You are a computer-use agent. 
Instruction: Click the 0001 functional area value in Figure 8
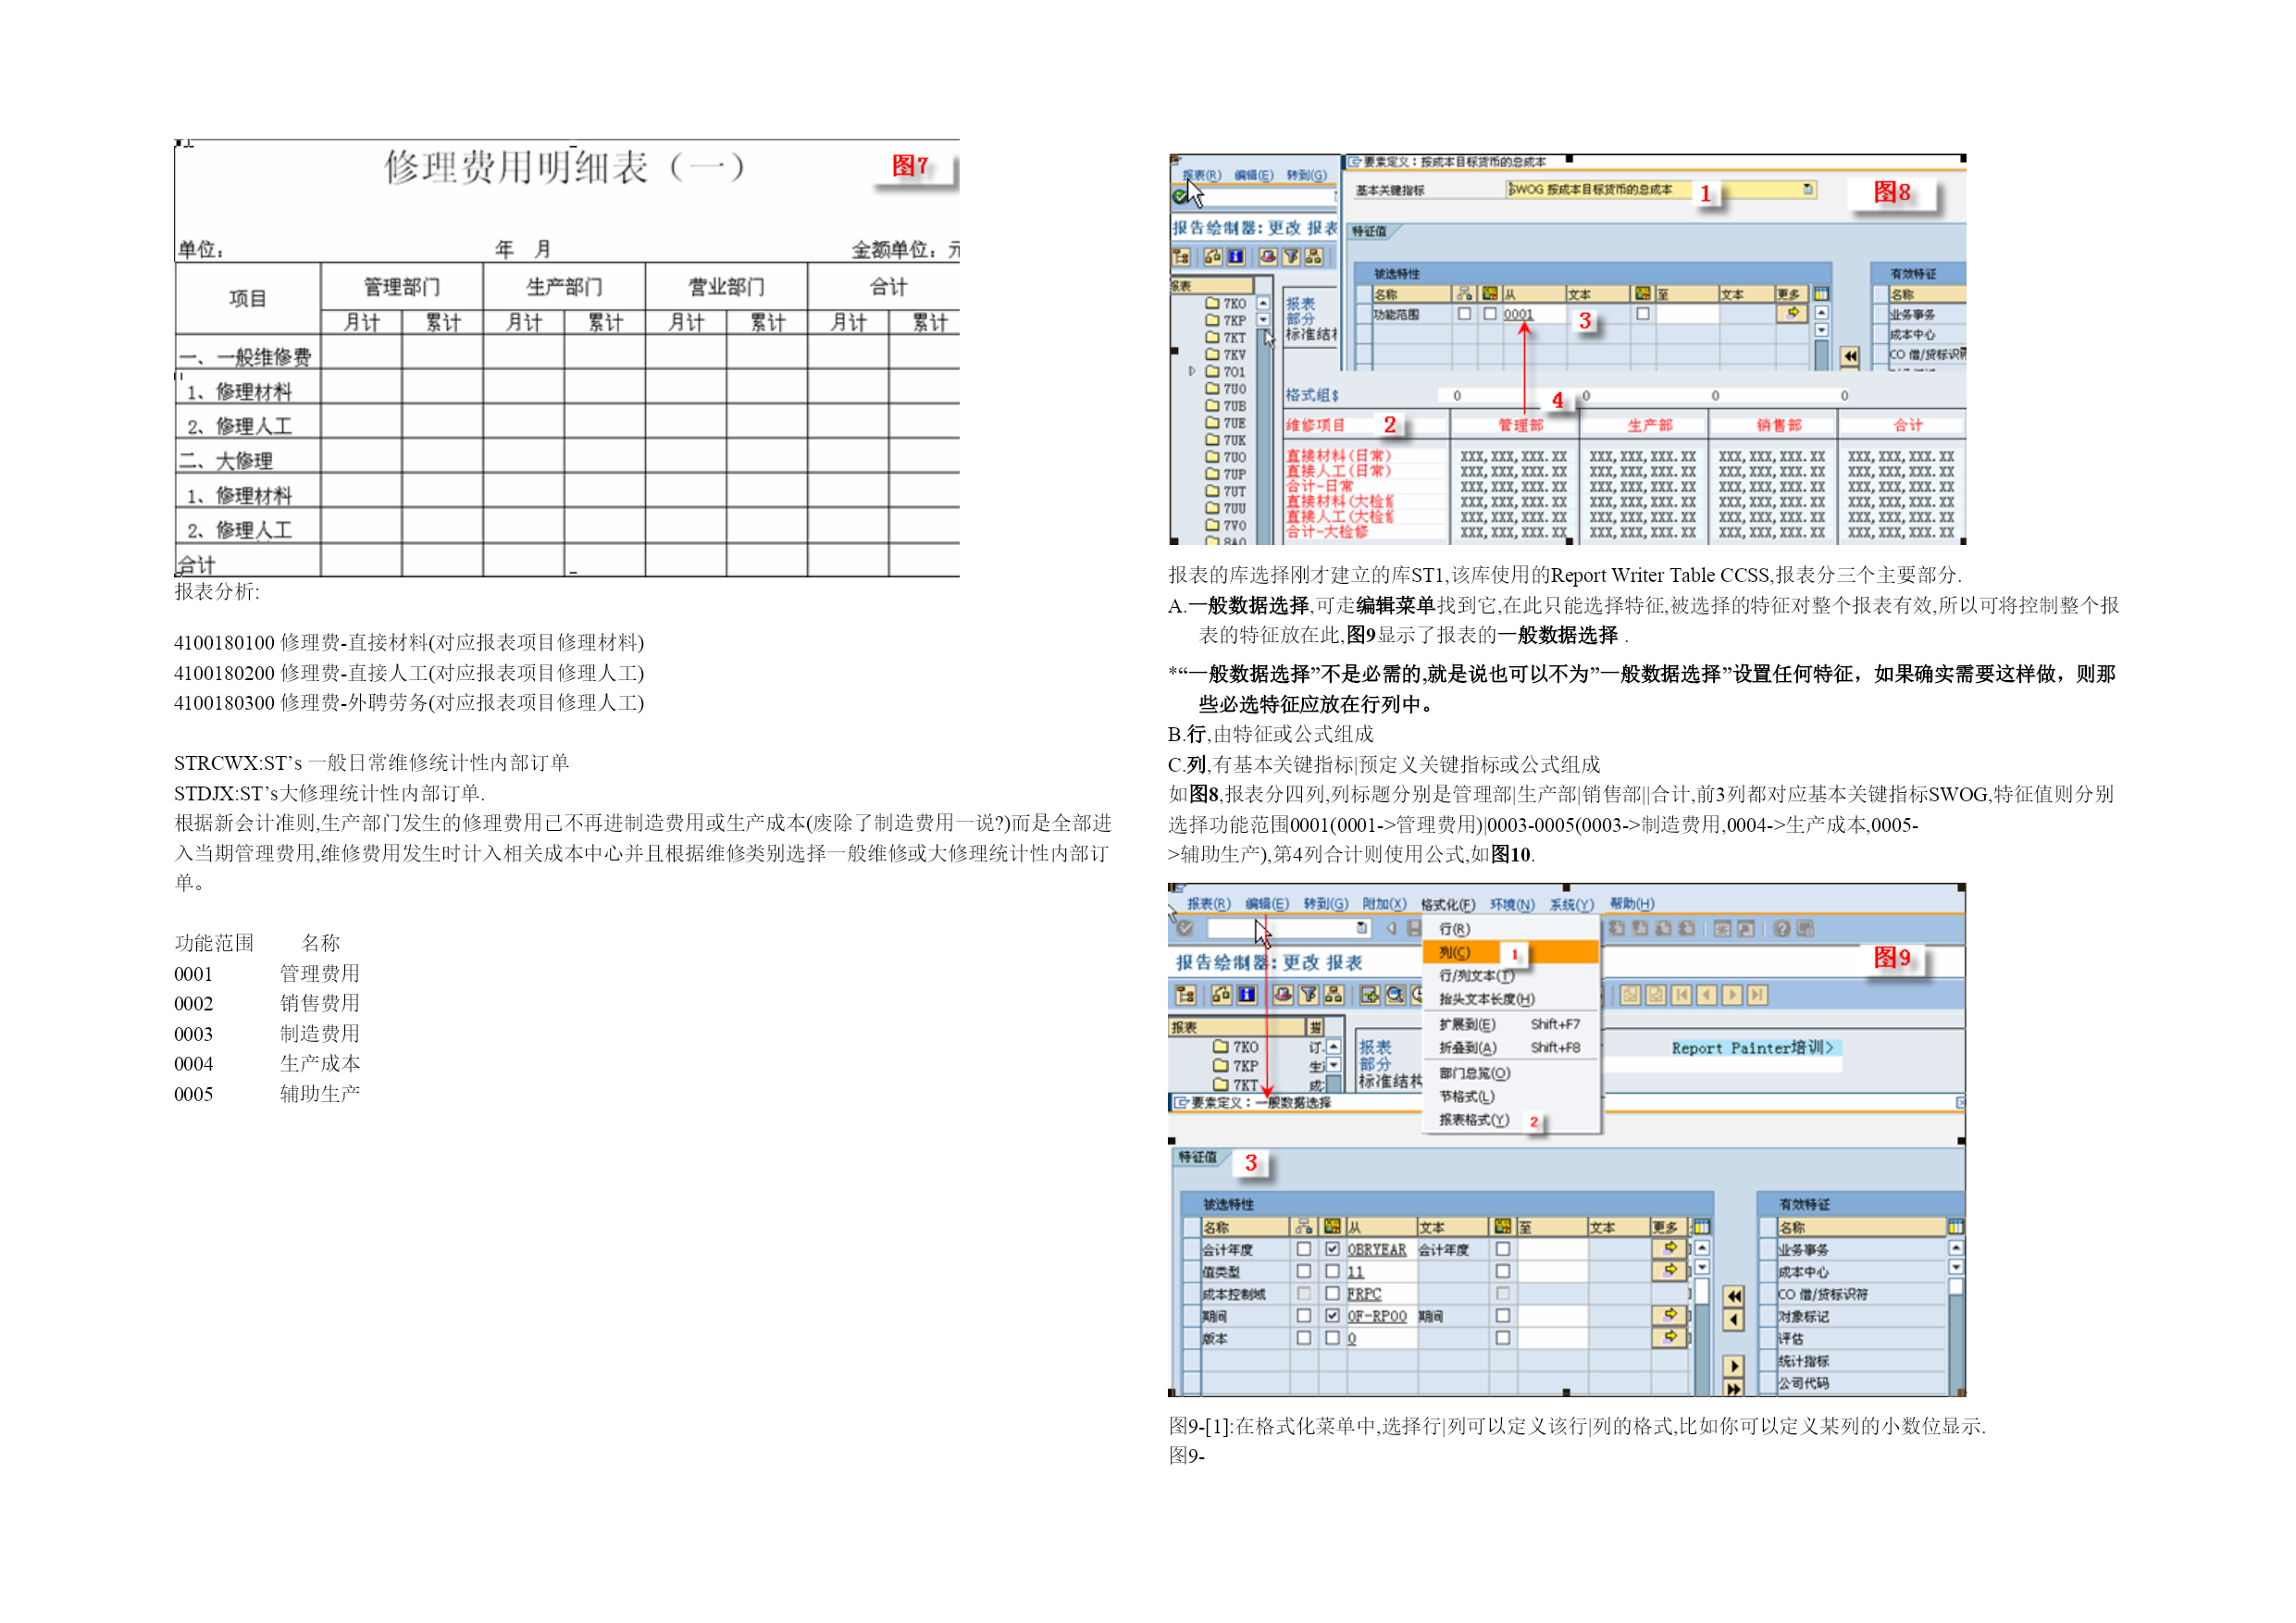[1518, 314]
